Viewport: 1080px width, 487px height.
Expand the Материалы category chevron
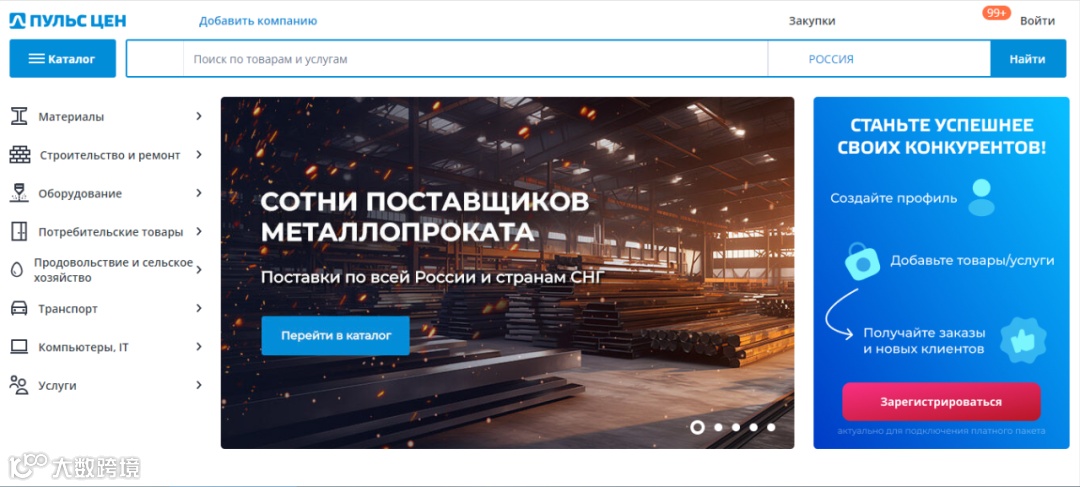(198, 116)
